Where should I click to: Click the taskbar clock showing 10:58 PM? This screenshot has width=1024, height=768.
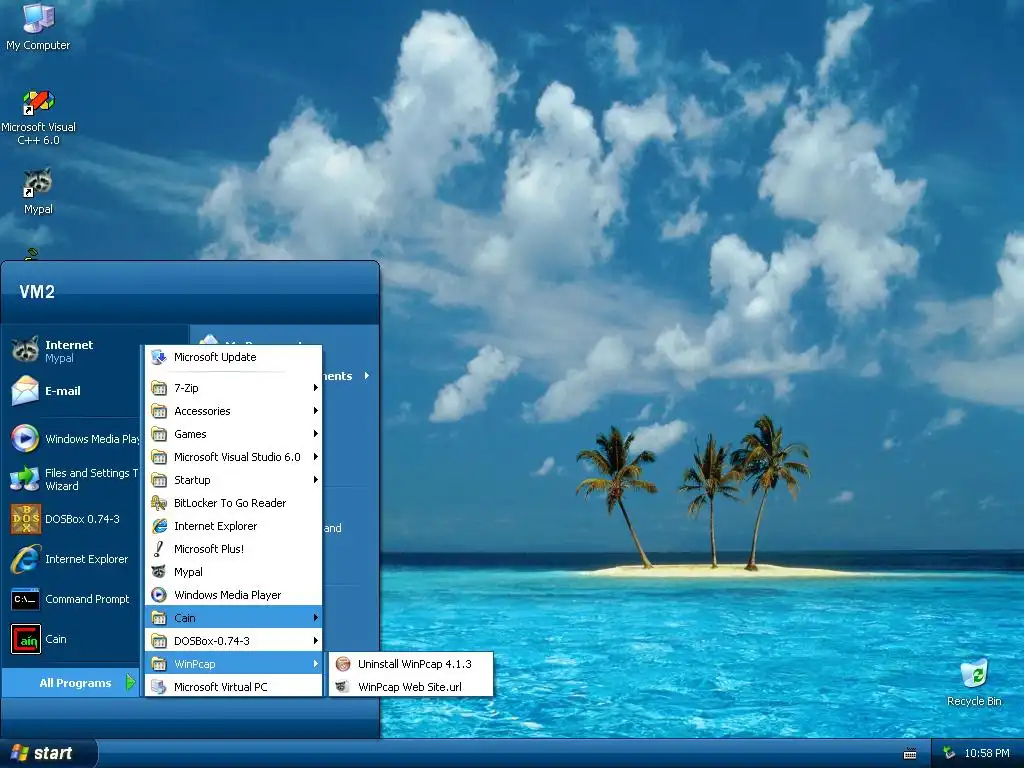click(x=987, y=754)
